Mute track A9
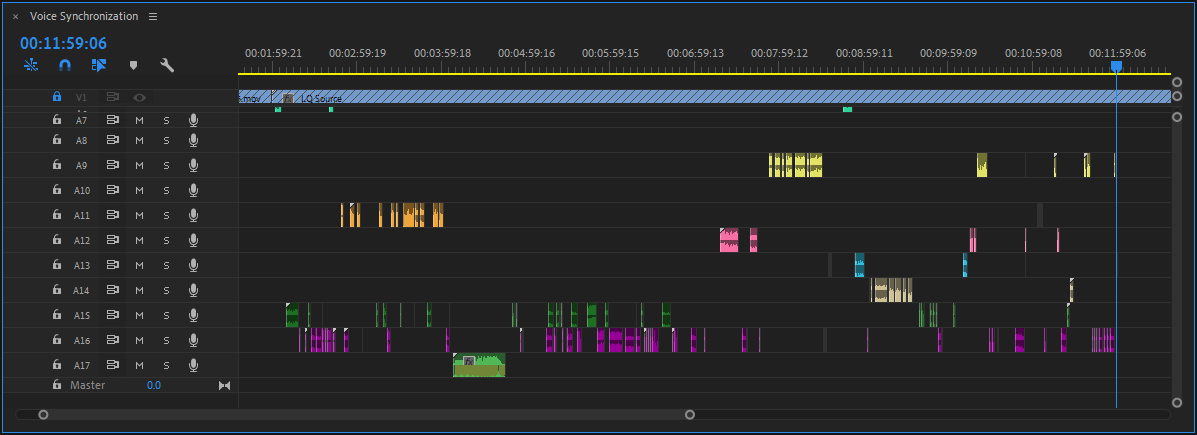This screenshot has height=435, width=1197. (139, 165)
